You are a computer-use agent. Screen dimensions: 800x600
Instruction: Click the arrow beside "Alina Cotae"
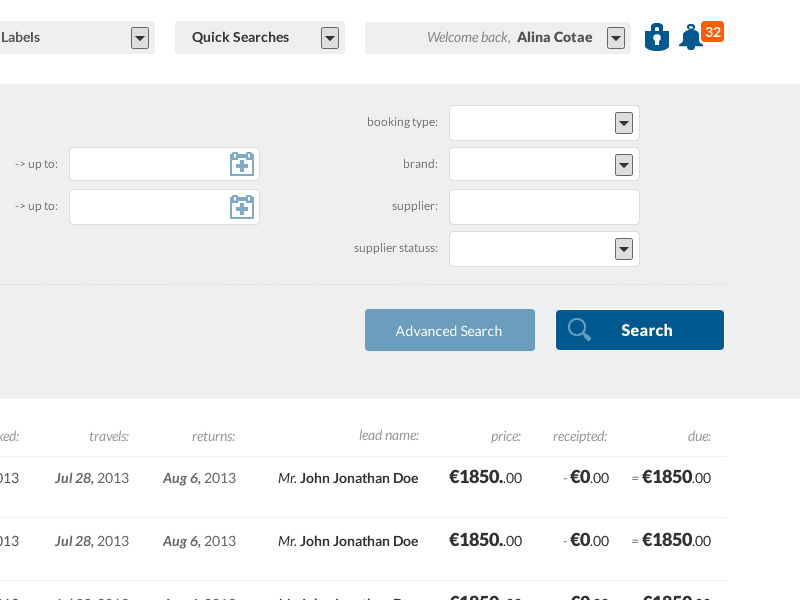[615, 37]
